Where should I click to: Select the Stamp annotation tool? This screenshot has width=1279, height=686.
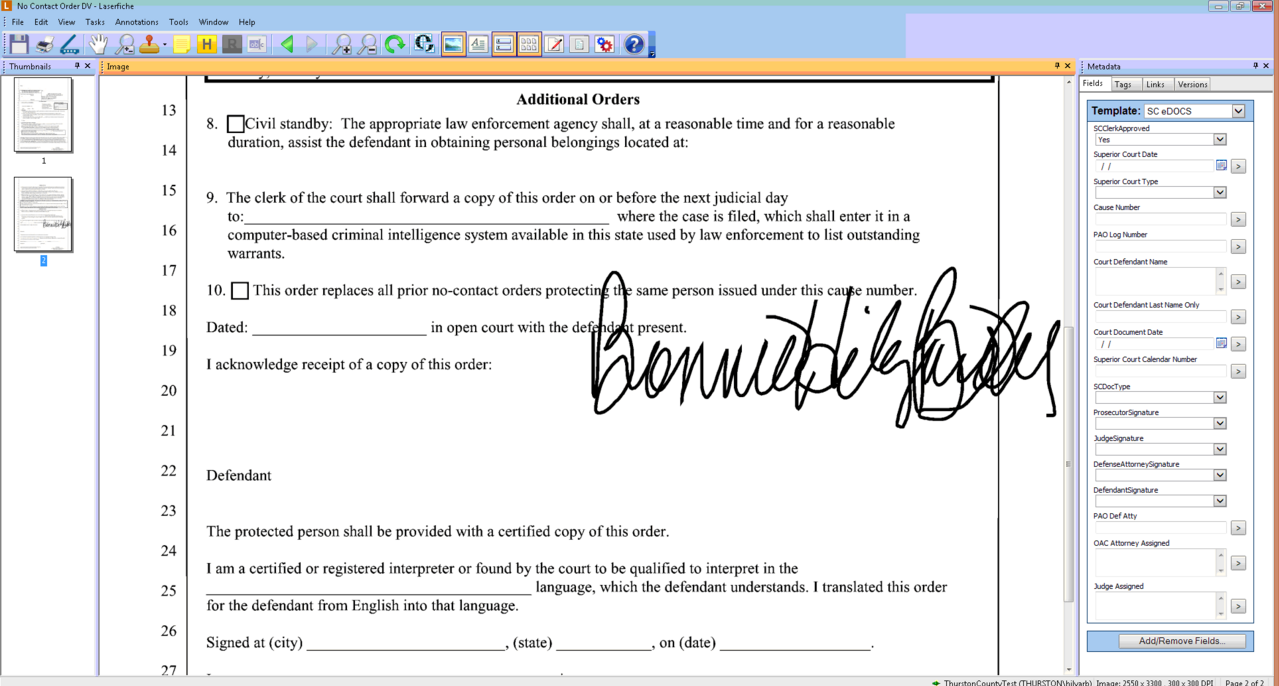tap(149, 44)
